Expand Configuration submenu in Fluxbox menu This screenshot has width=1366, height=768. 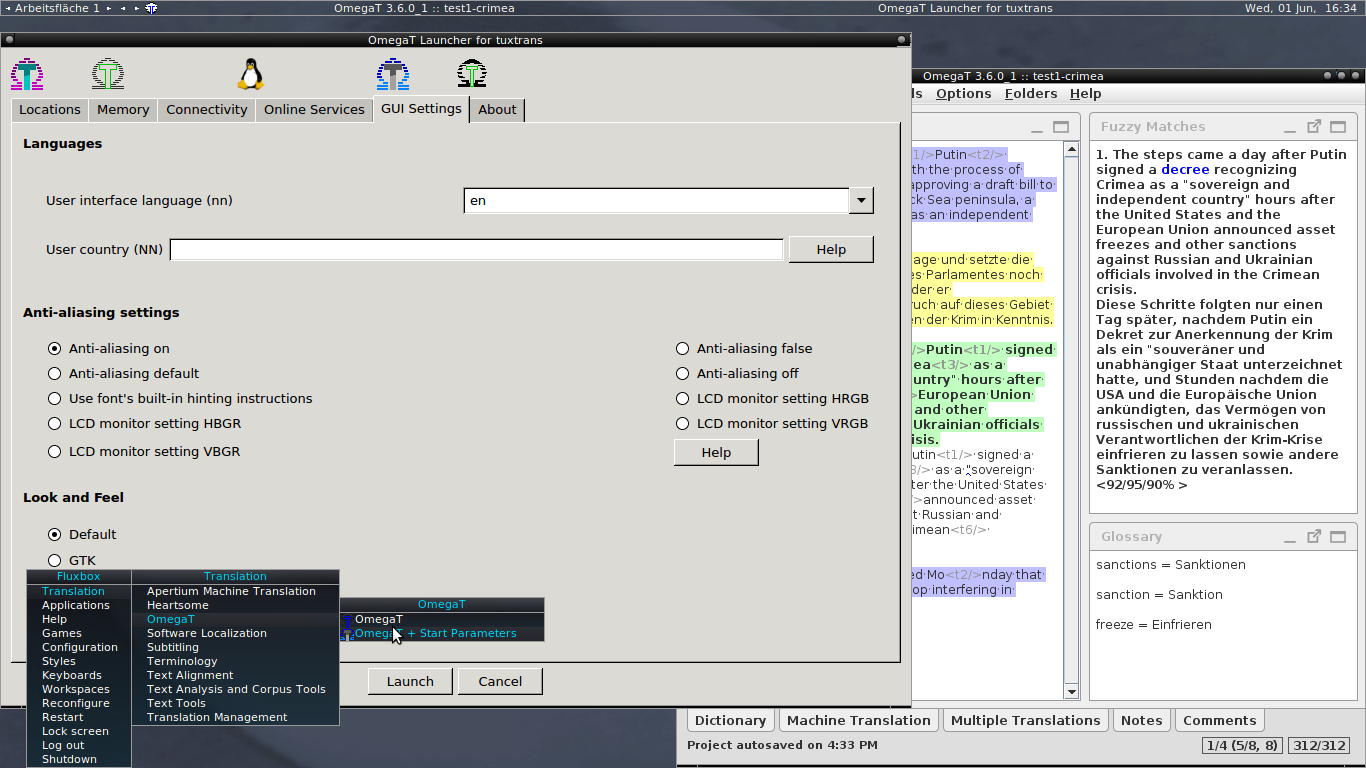(x=79, y=647)
